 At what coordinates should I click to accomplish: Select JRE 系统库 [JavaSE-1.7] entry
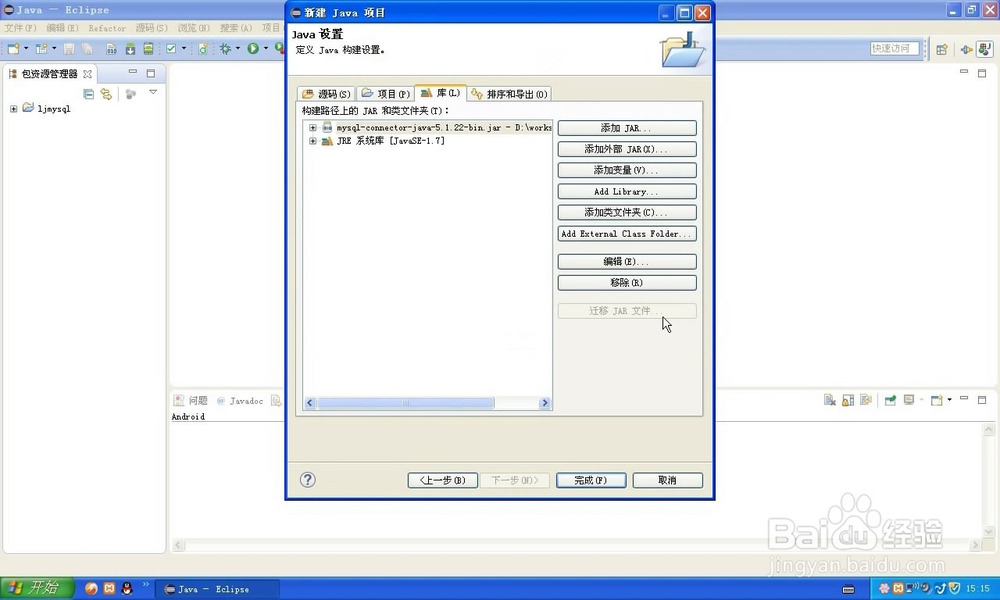click(x=390, y=141)
